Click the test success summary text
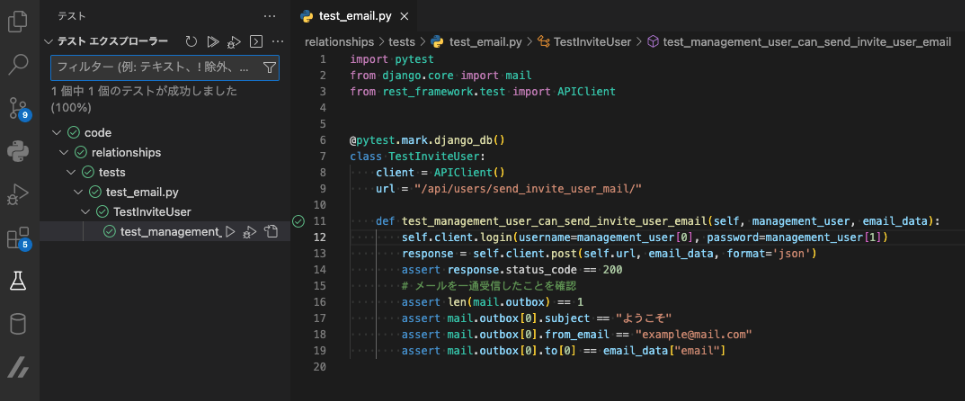The width and height of the screenshot is (965, 401). pos(144,100)
